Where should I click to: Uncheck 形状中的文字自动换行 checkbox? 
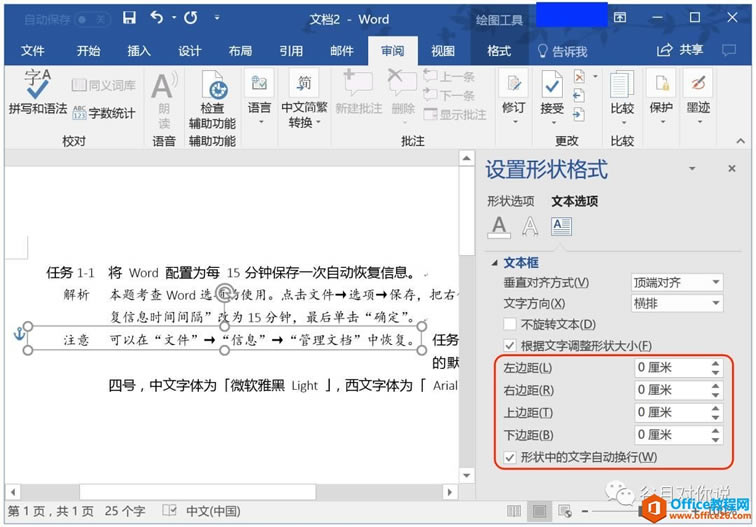click(509, 457)
